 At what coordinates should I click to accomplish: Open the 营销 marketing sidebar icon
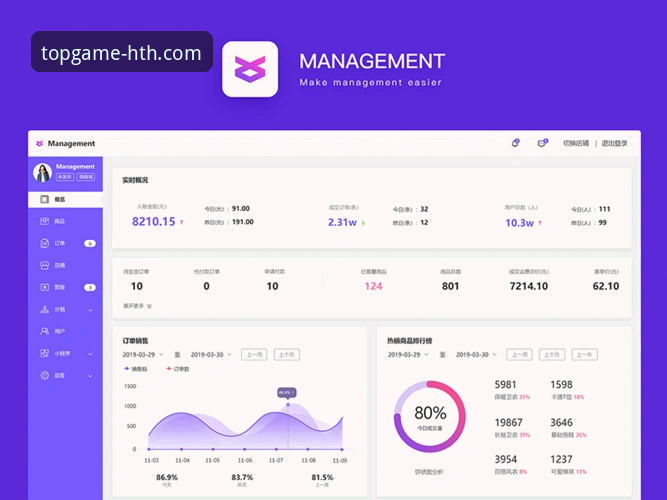tap(45, 287)
